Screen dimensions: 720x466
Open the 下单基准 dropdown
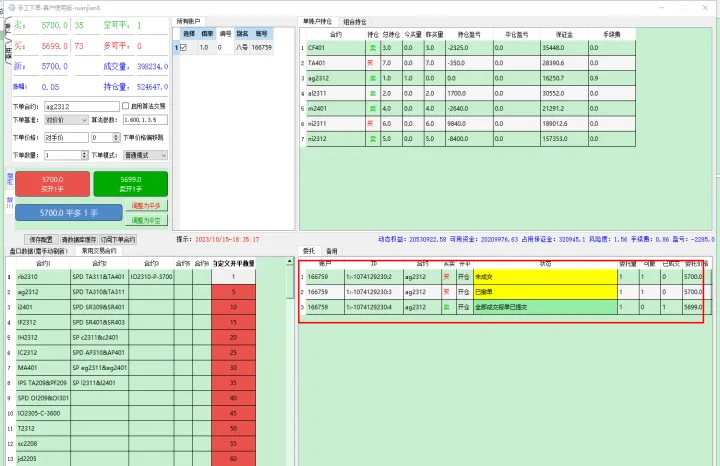(67, 119)
